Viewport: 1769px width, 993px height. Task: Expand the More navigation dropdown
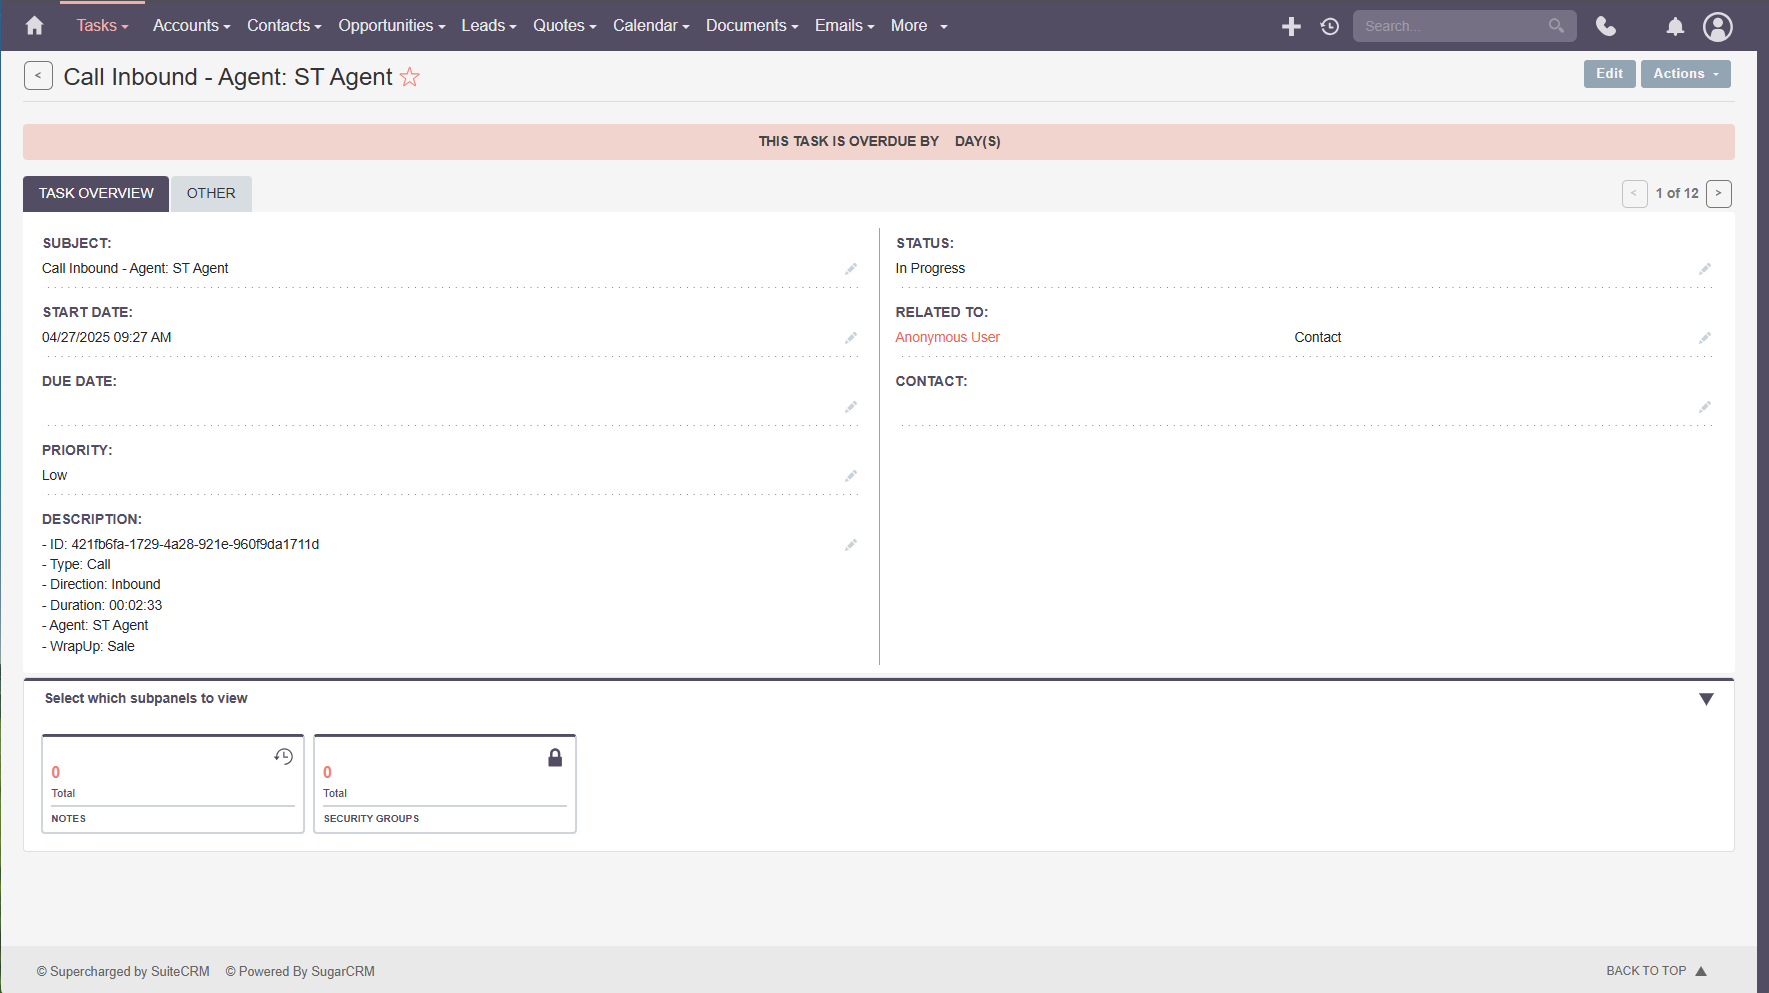[918, 26]
